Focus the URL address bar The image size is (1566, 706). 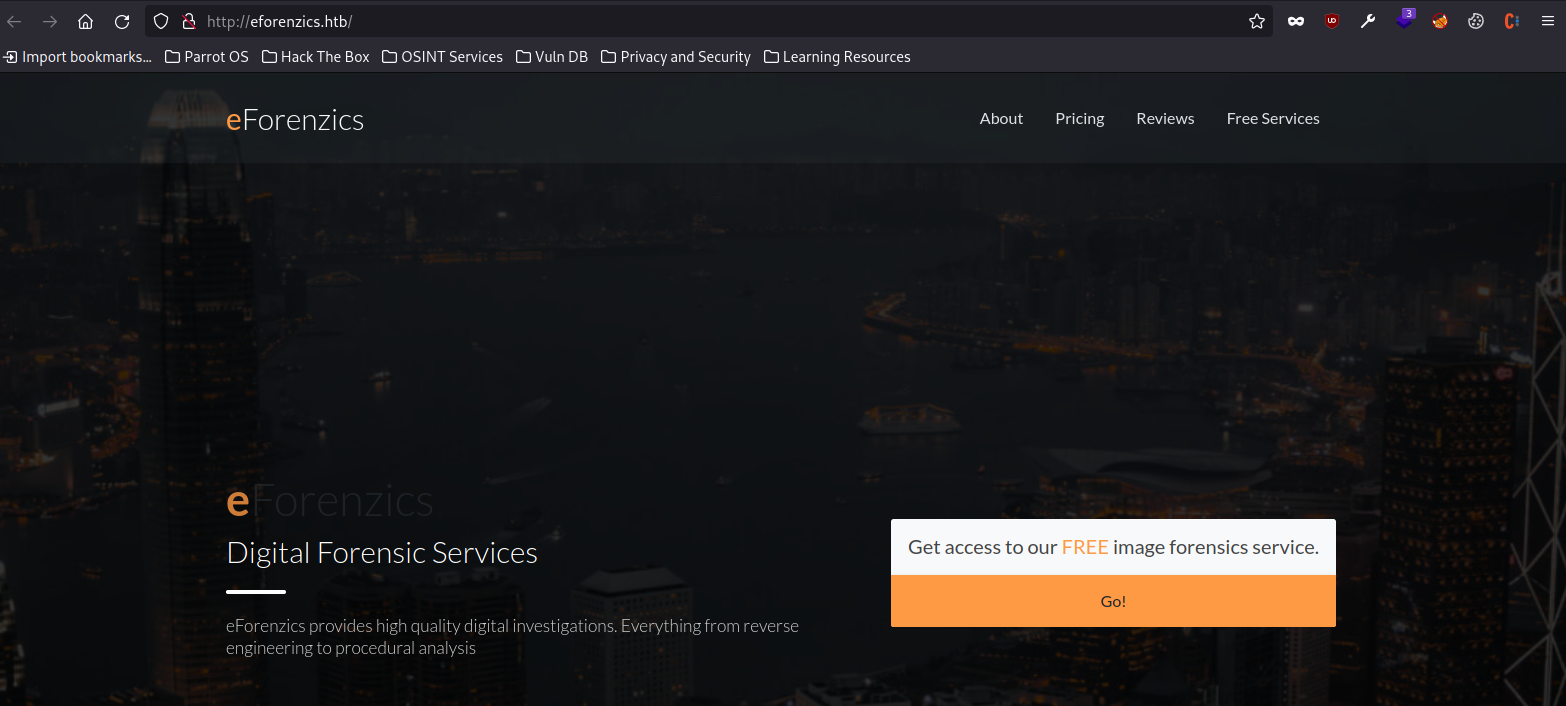point(700,21)
